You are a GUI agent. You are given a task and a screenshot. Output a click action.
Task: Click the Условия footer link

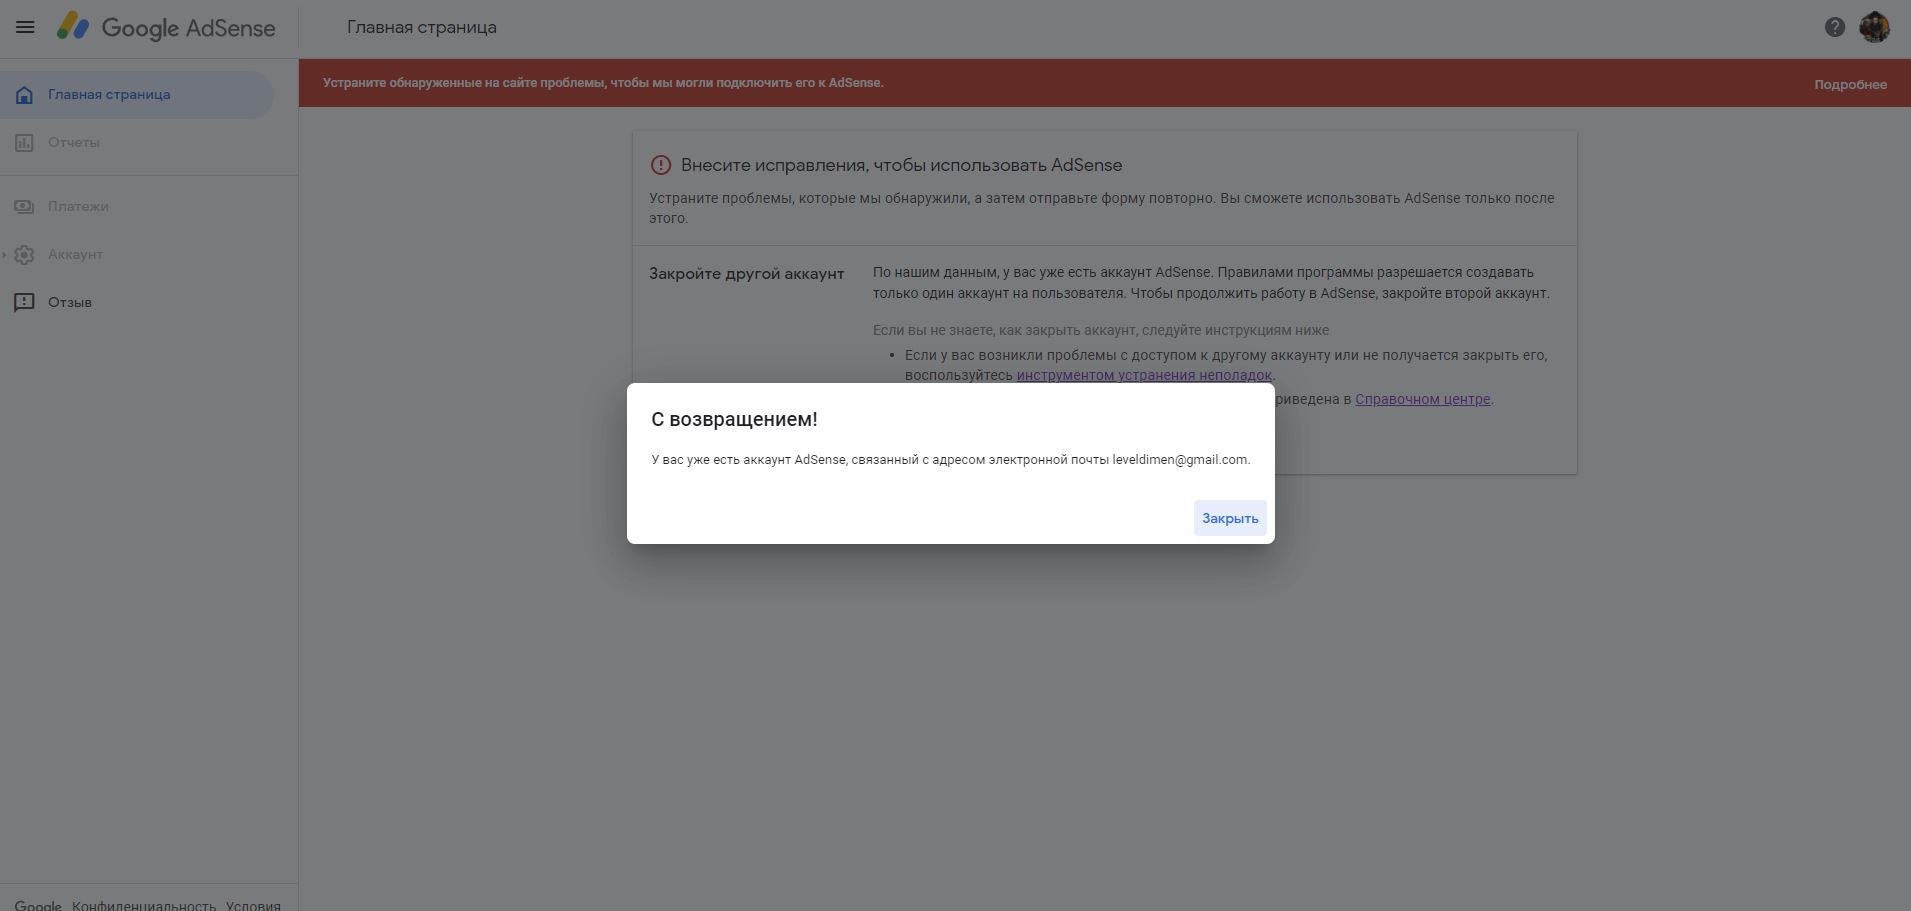253,905
